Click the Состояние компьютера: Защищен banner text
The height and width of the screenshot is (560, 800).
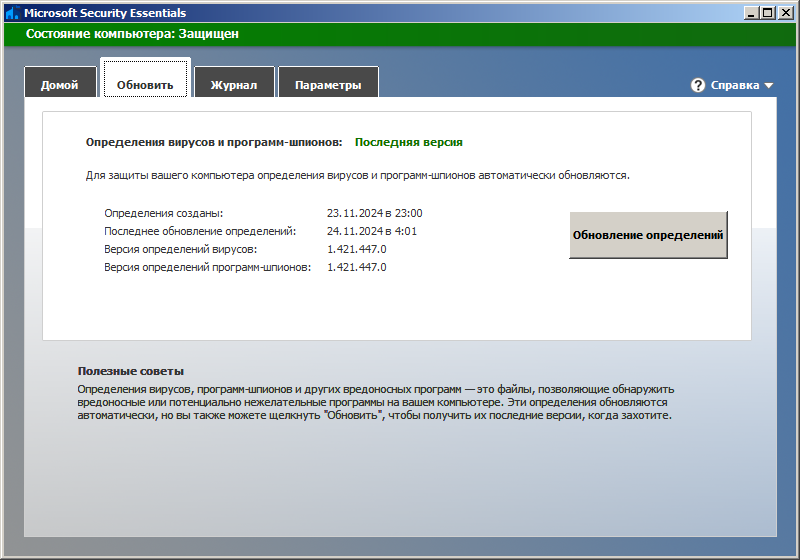coord(132,34)
